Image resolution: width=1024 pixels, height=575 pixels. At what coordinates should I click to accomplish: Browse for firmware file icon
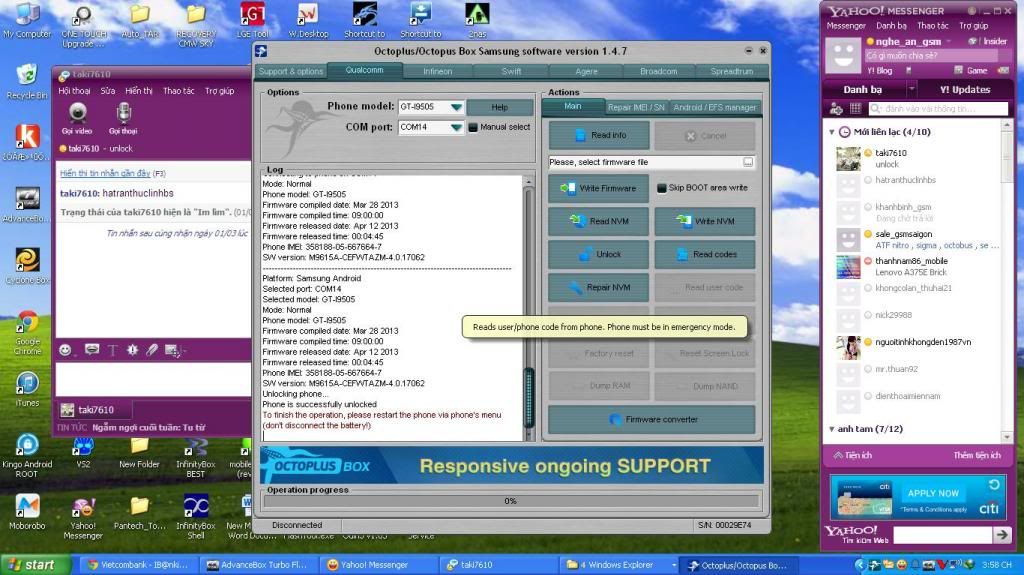tap(748, 162)
